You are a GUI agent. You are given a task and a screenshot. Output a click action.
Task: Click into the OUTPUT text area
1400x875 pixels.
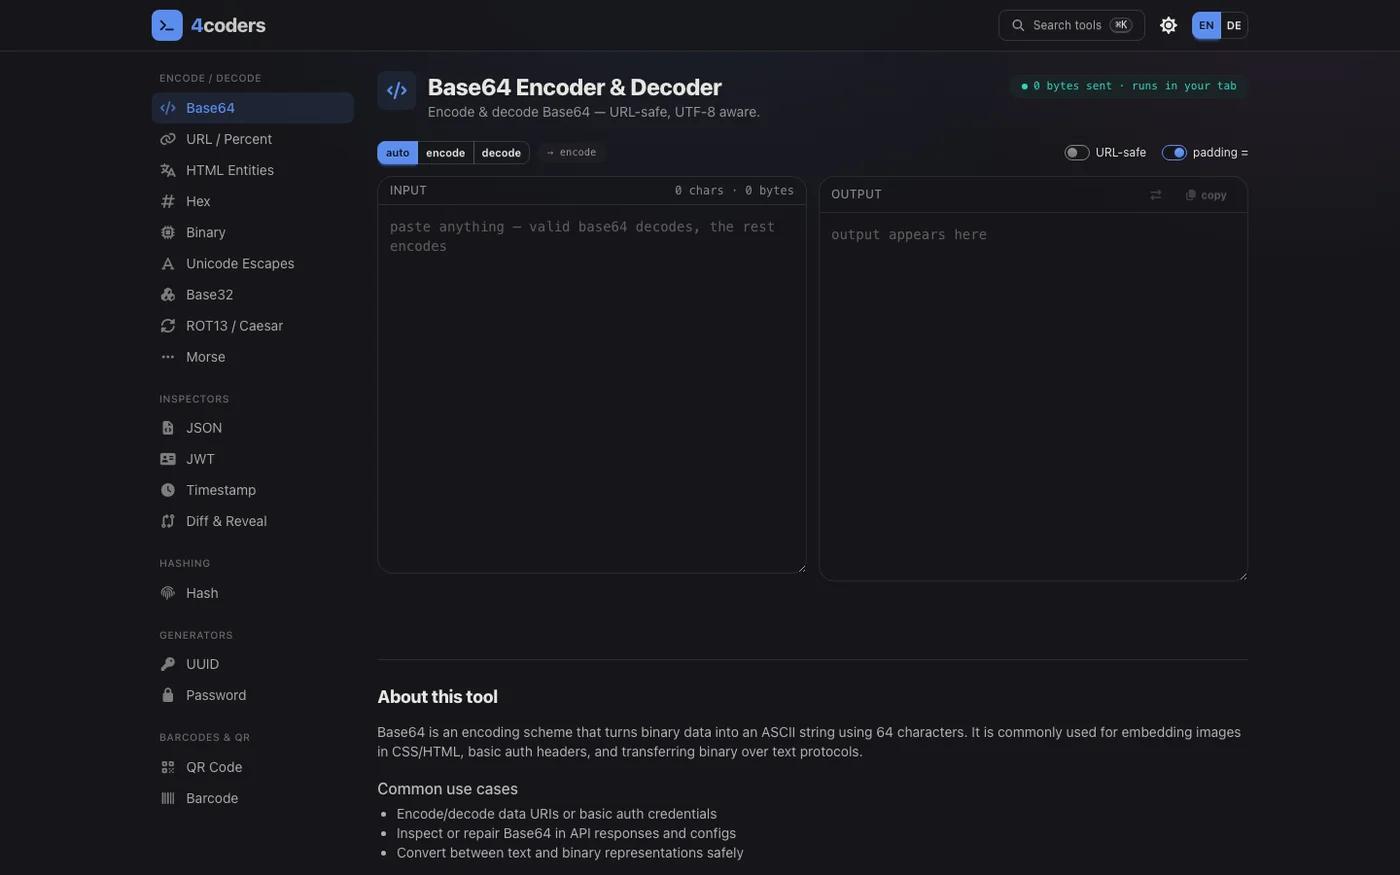(x=1033, y=396)
